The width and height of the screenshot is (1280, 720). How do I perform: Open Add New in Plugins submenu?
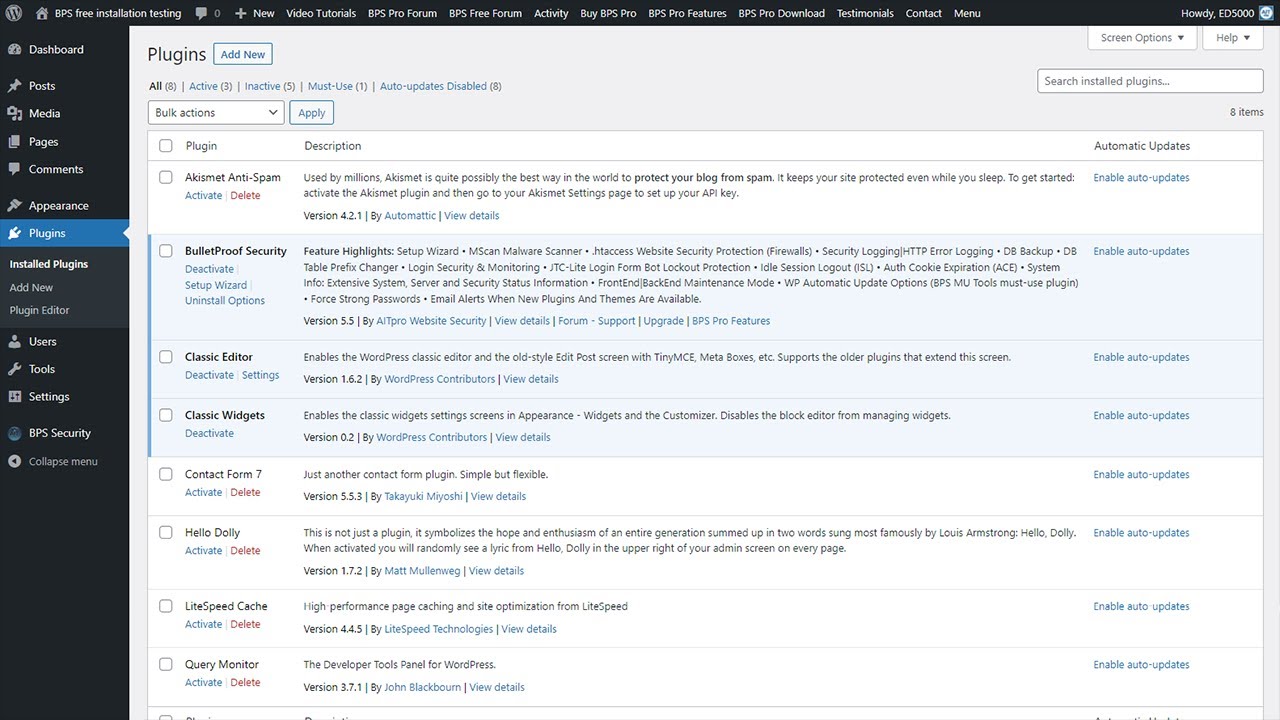(x=31, y=287)
